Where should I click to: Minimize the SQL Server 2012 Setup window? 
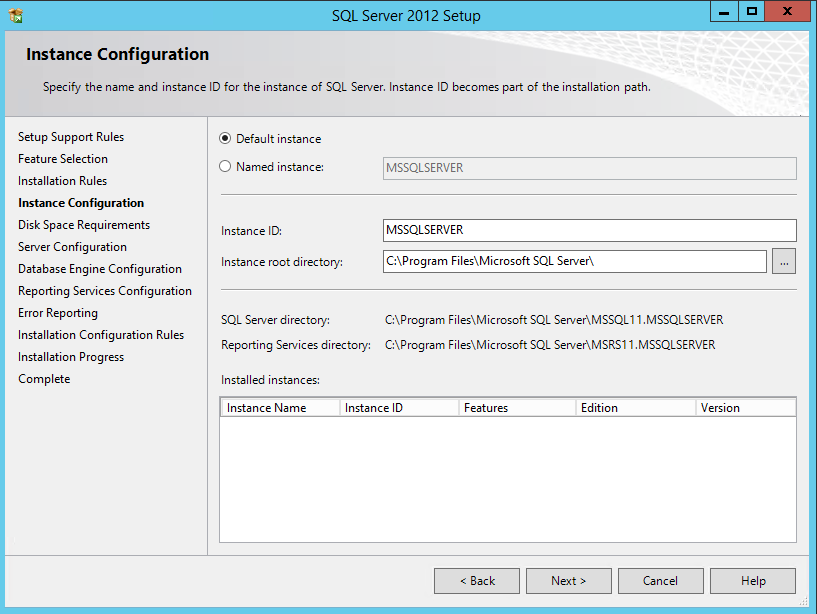723,11
